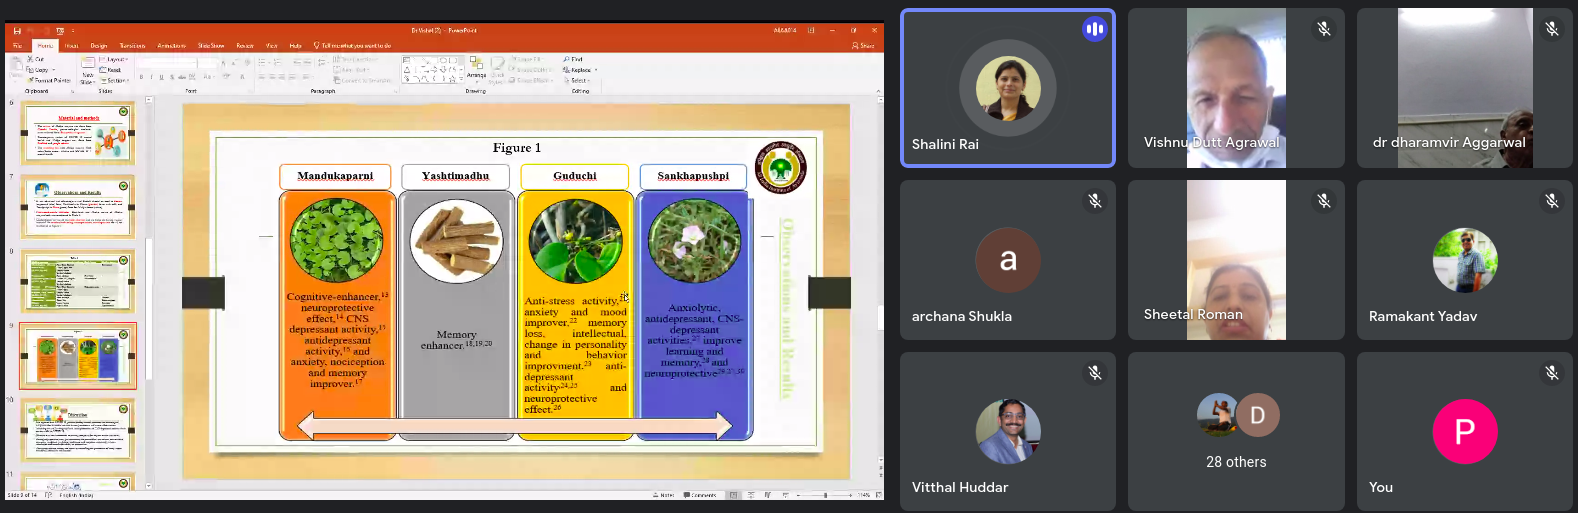Click the speaking indicator on Shalini Rai tile
The width and height of the screenshot is (1578, 513).
[1095, 29]
